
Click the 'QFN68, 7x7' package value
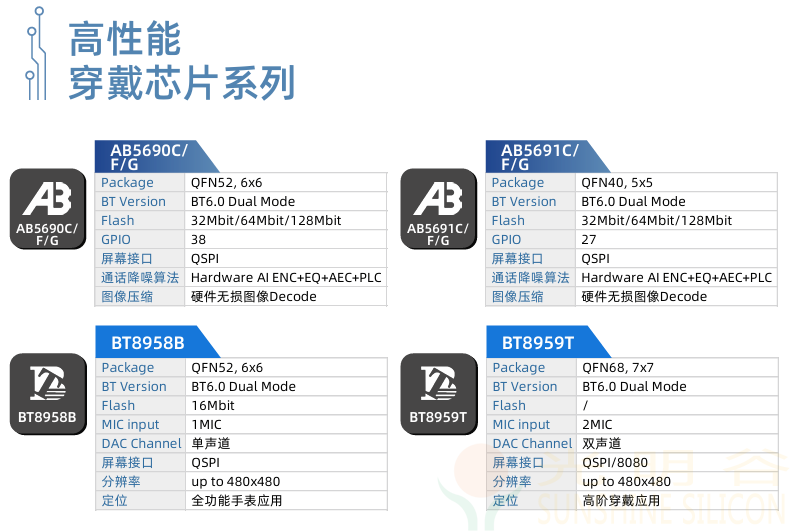618,367
